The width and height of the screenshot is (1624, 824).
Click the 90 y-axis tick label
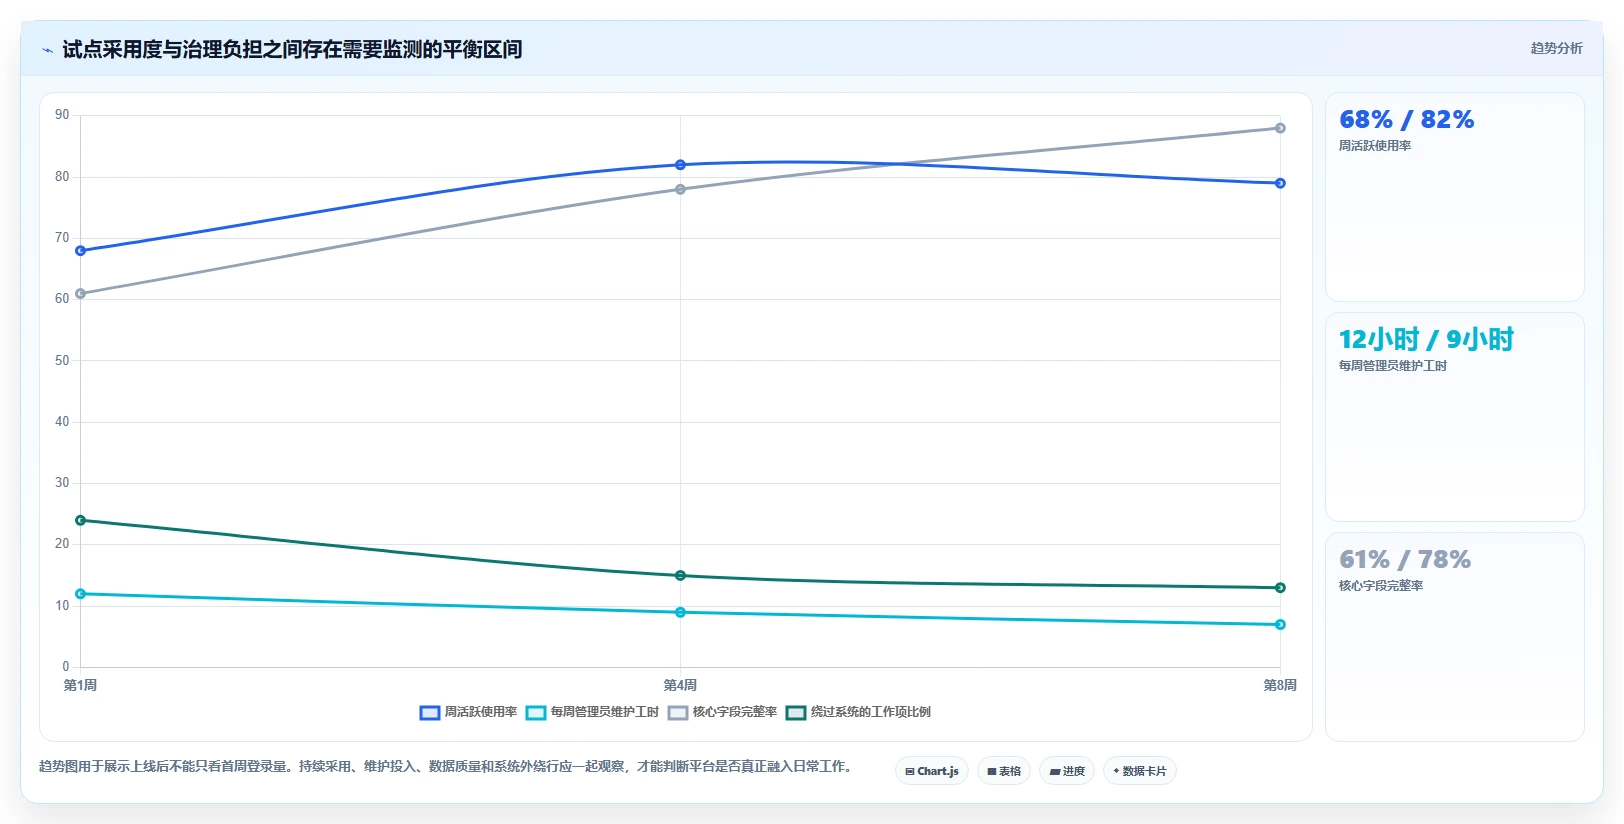click(62, 115)
